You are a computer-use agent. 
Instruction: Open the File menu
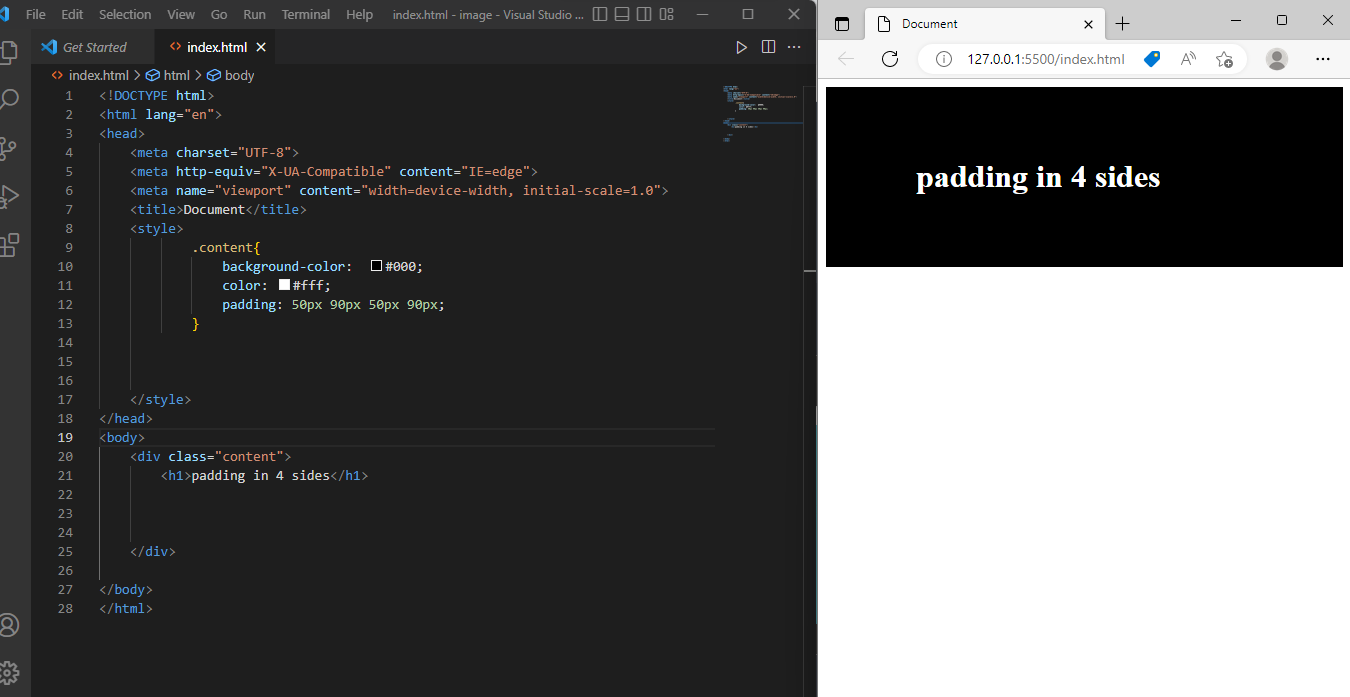pyautogui.click(x=36, y=14)
